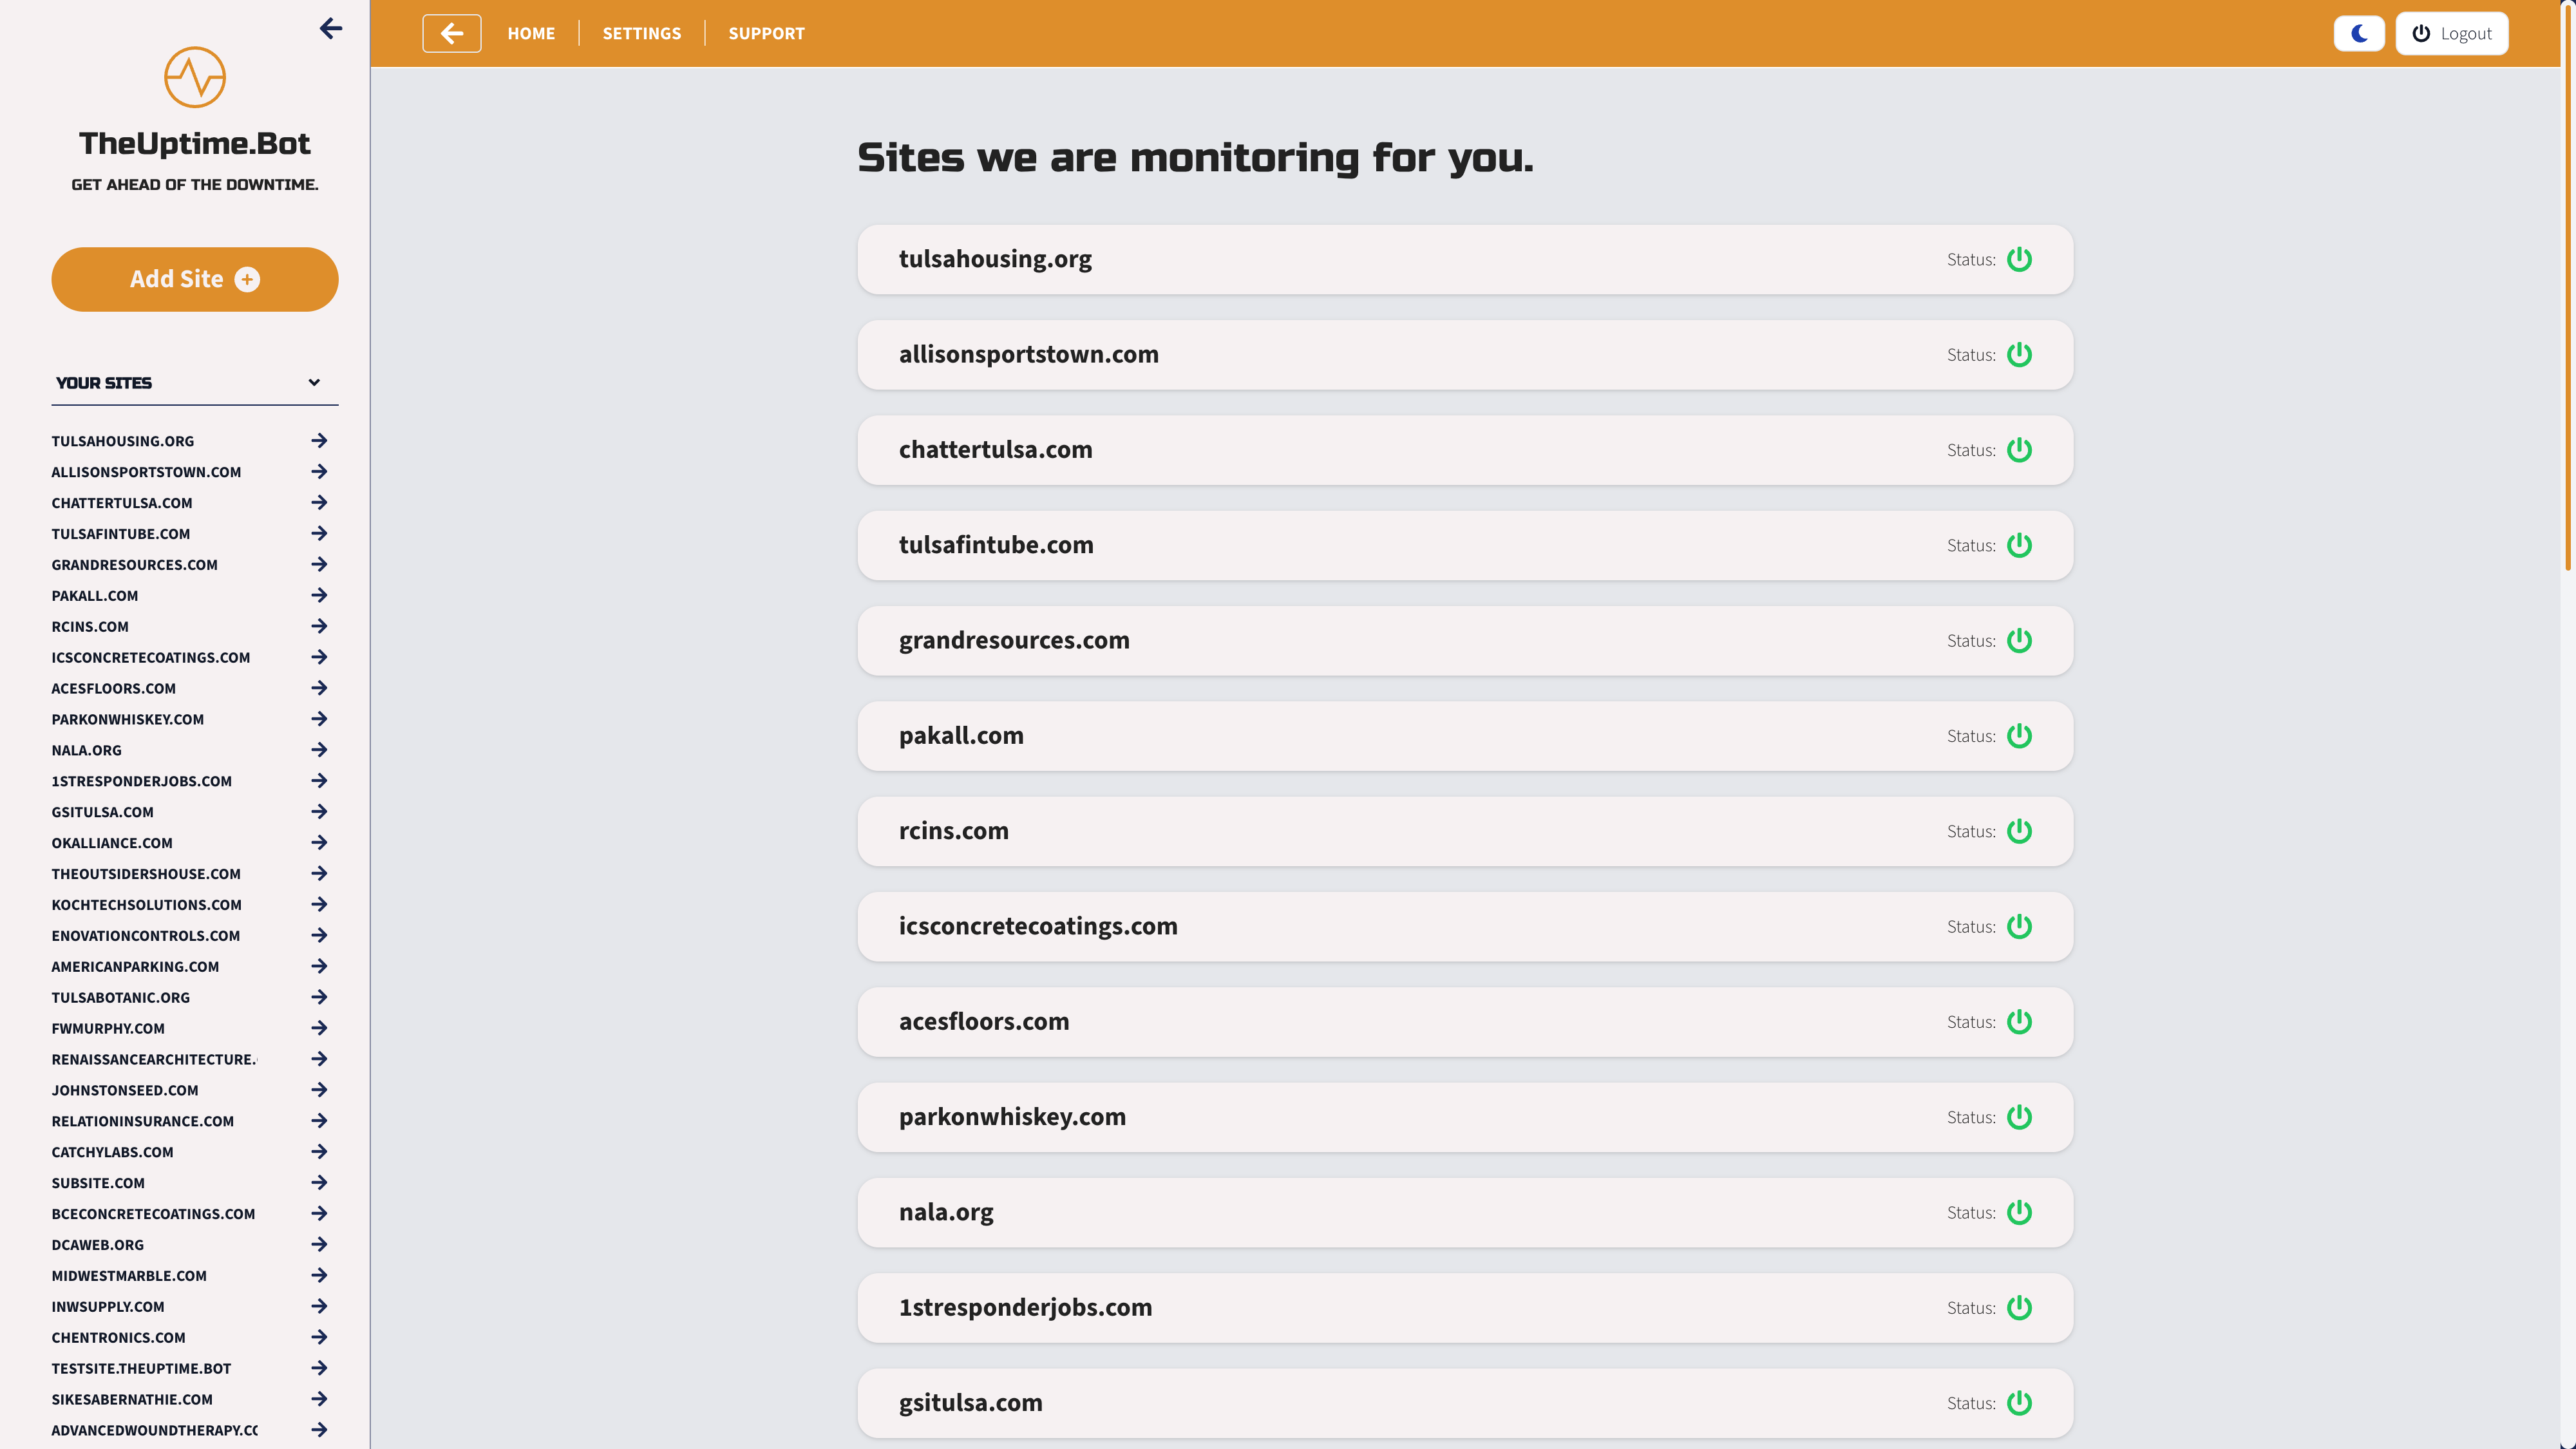Go to the SETTINGS menu item

click(x=641, y=33)
